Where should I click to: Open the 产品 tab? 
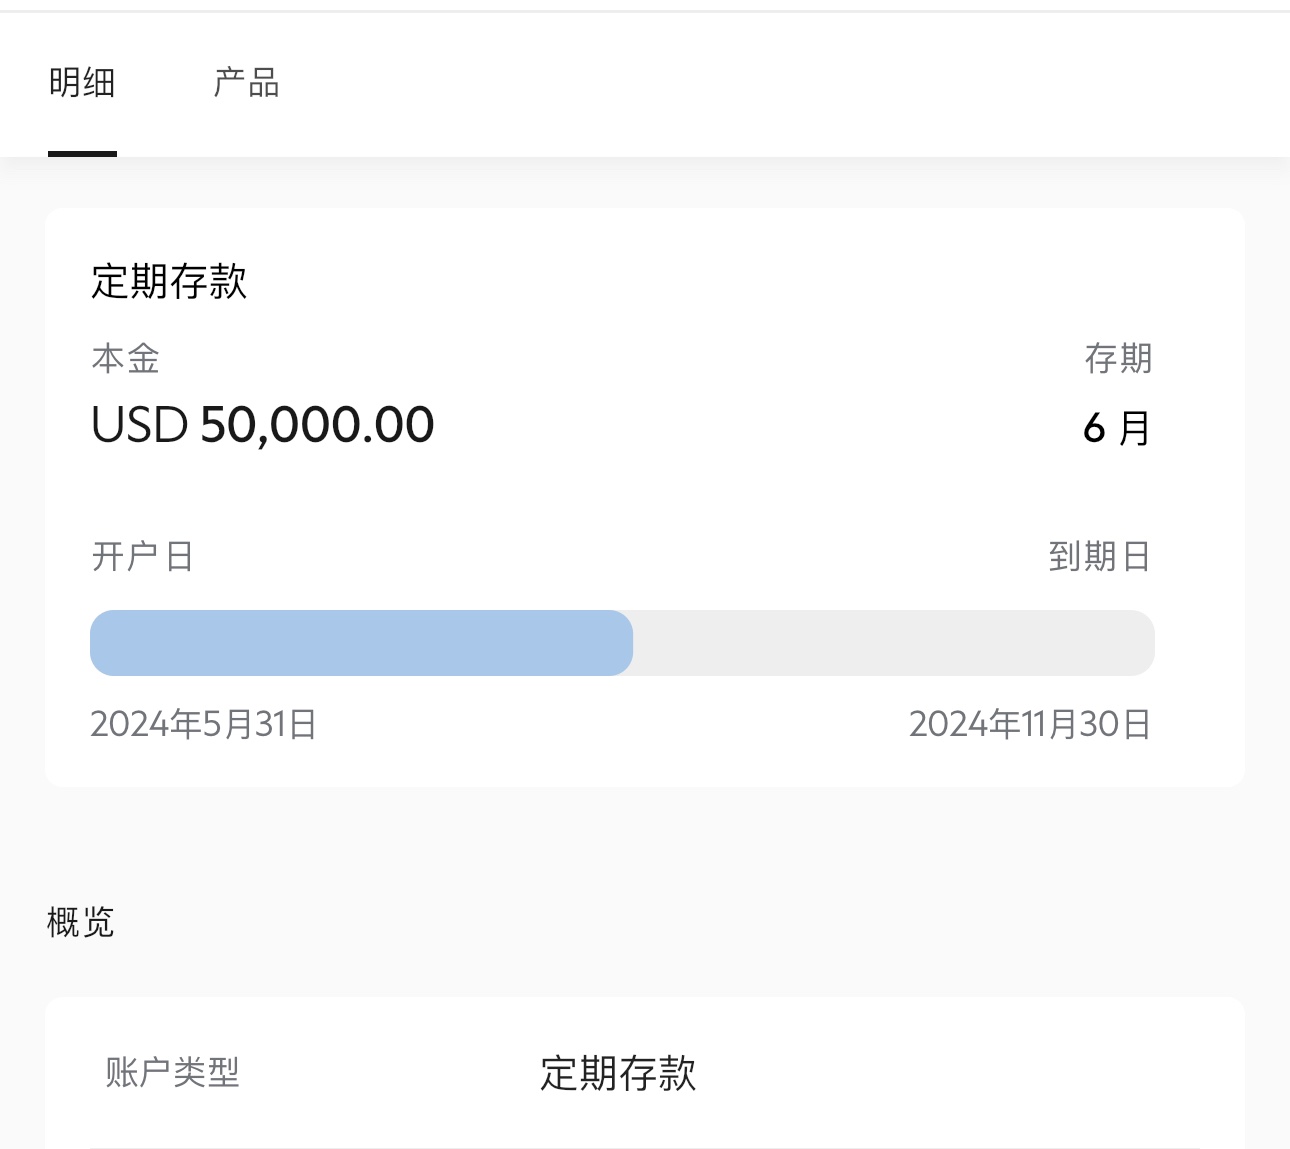(246, 82)
